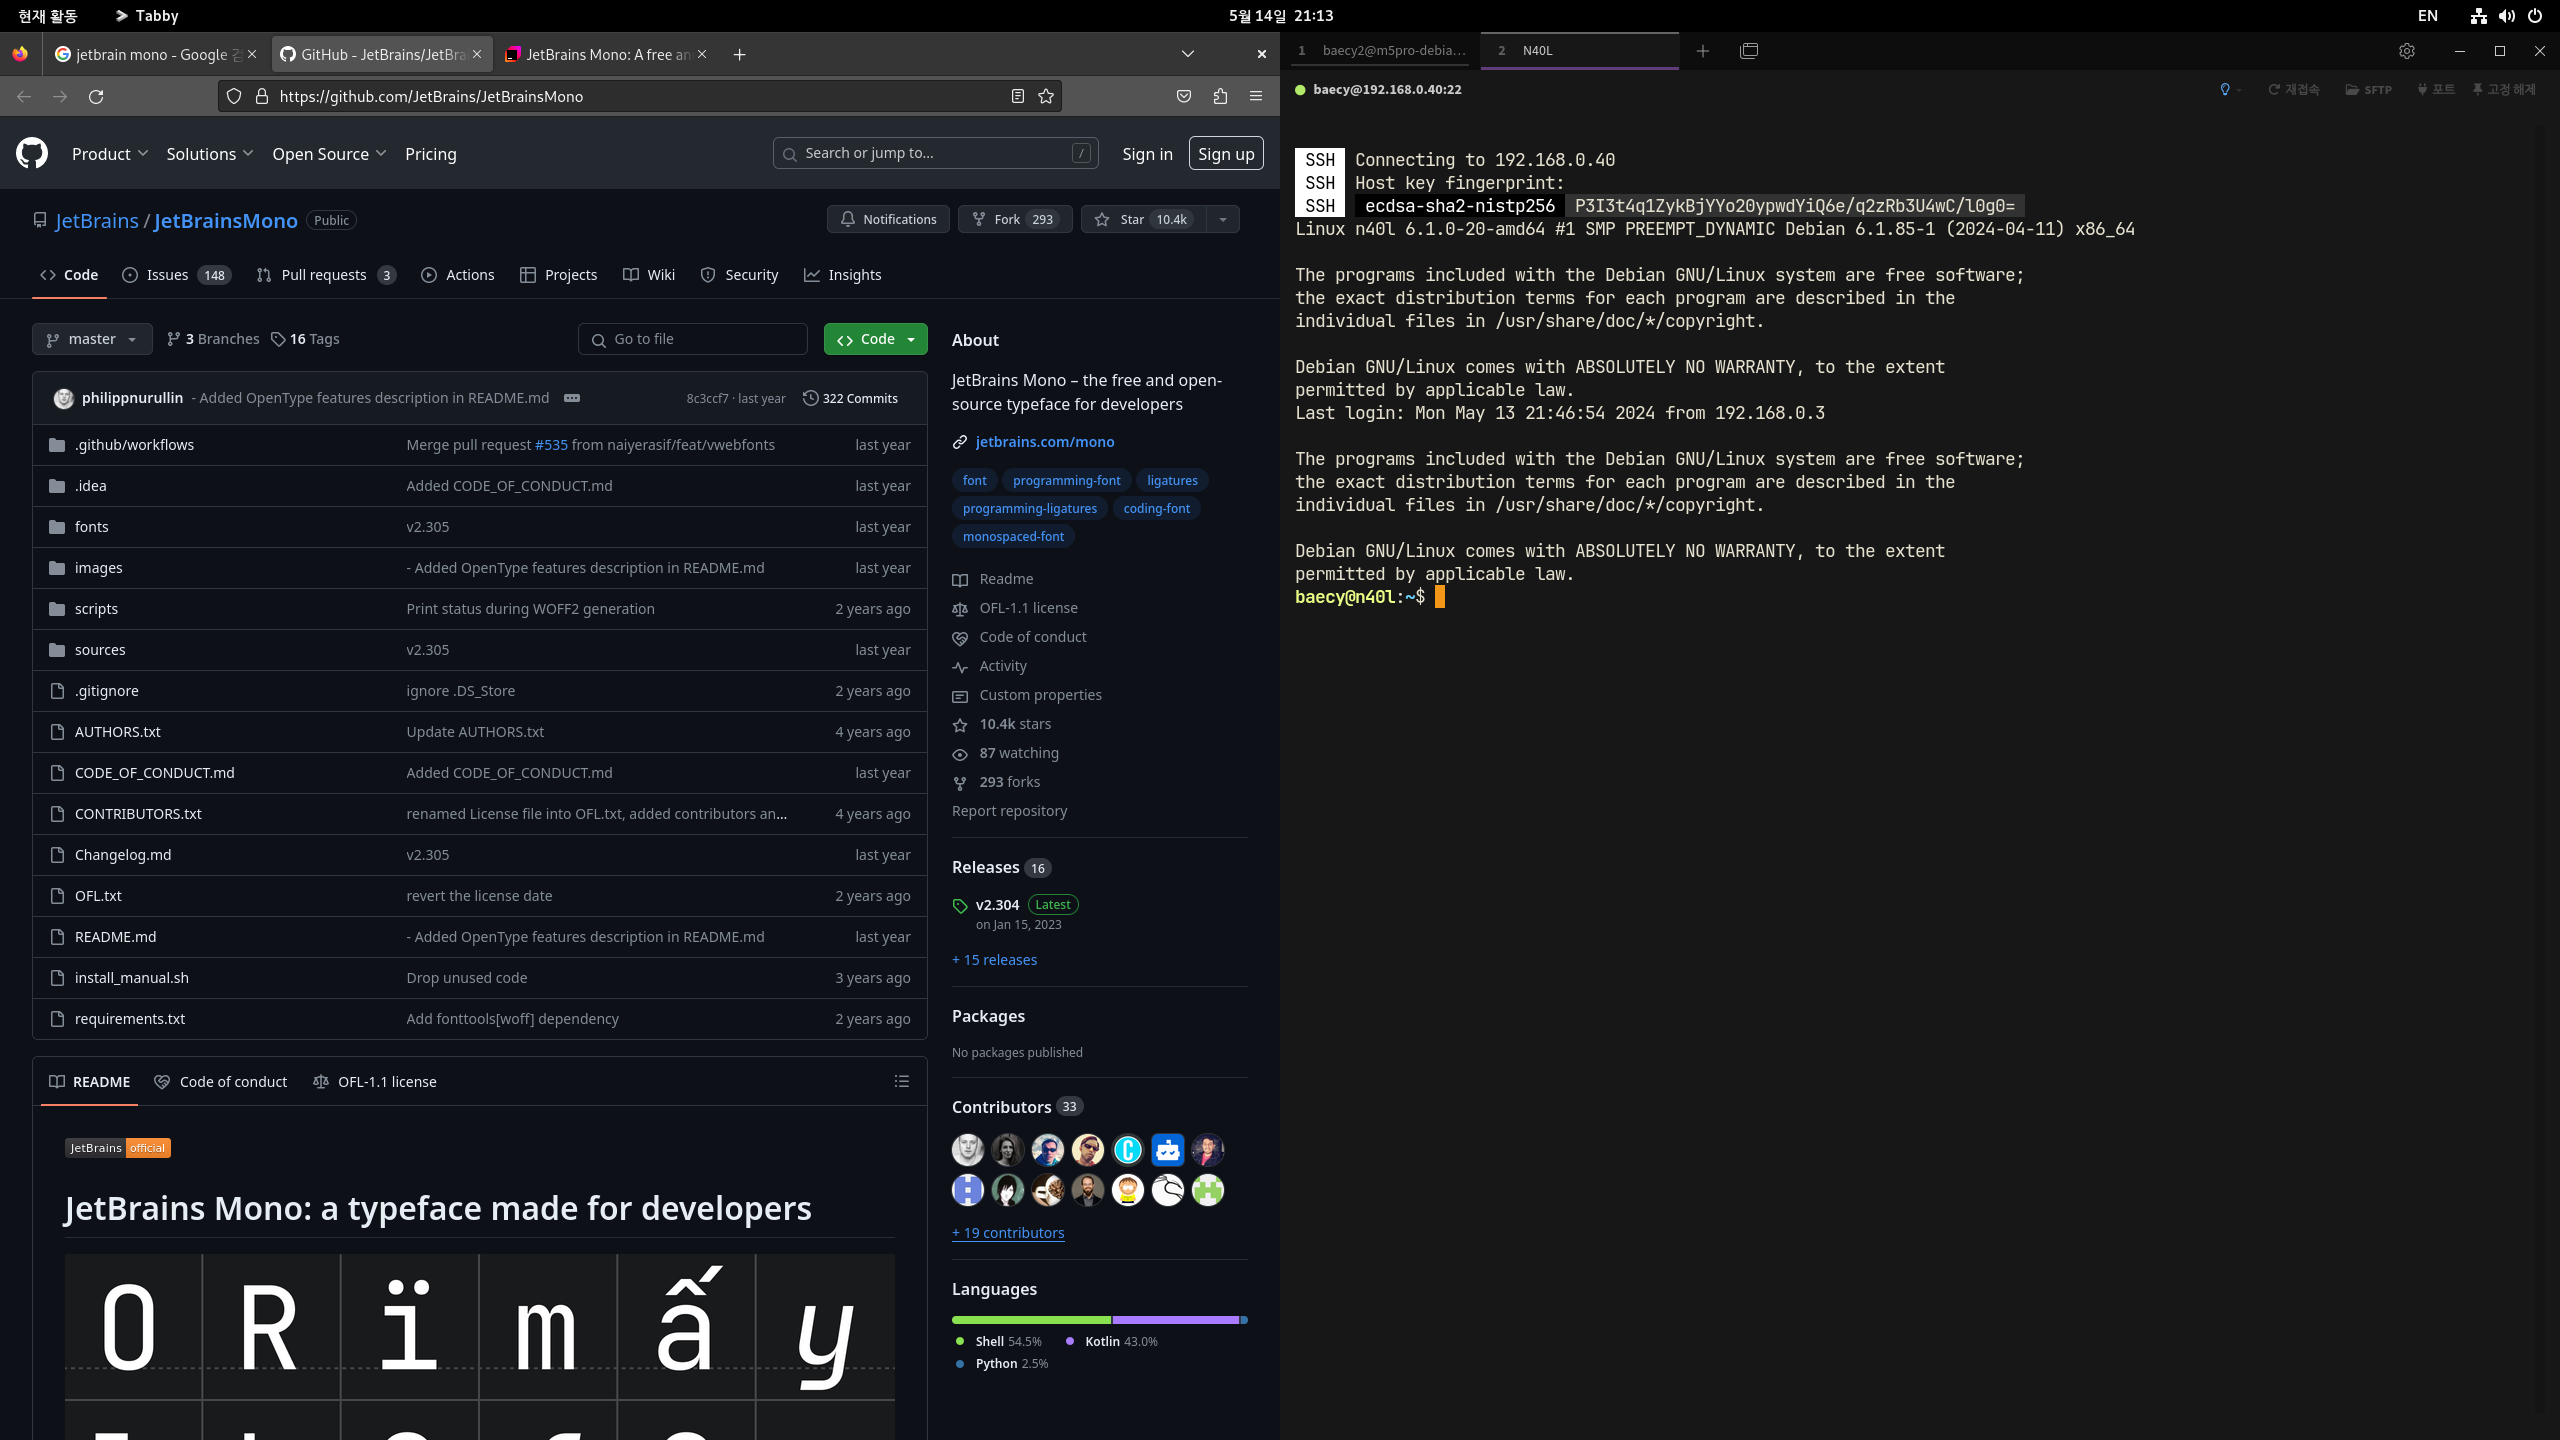The image size is (2560, 1440).
Task: Open the master branch dropdown
Action: pyautogui.click(x=92, y=339)
